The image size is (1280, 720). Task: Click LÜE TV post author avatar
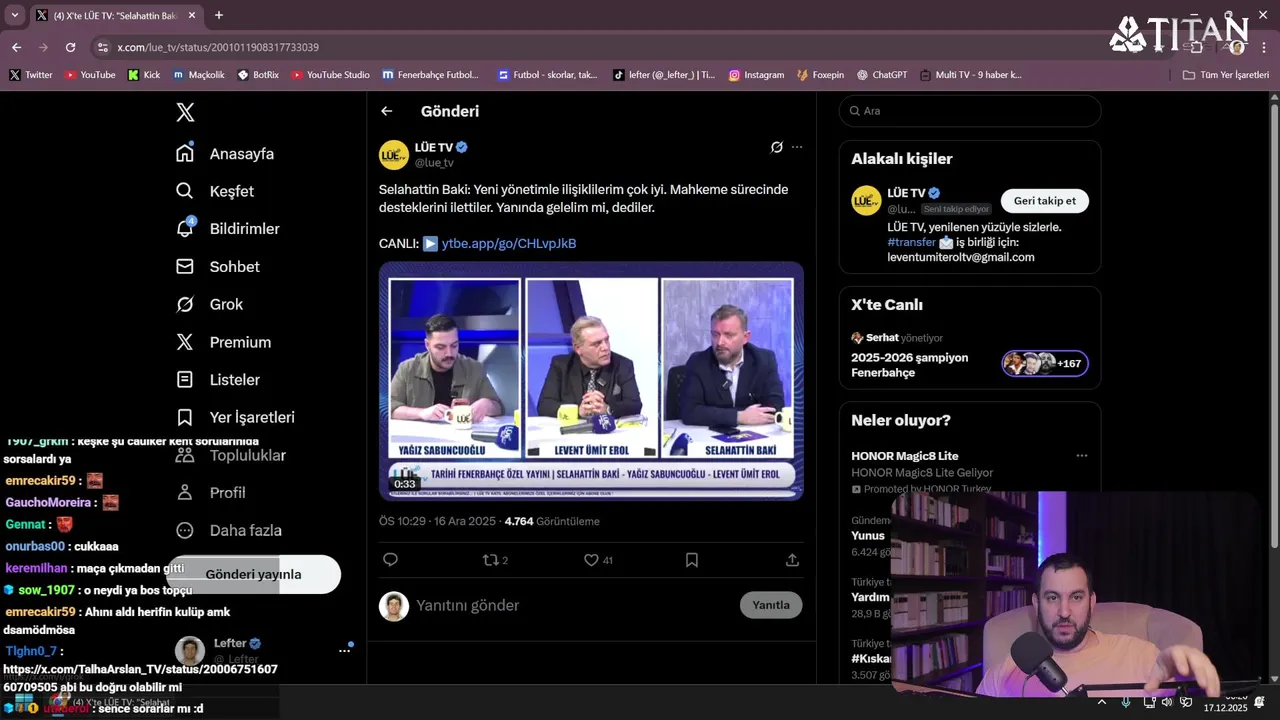tap(394, 154)
